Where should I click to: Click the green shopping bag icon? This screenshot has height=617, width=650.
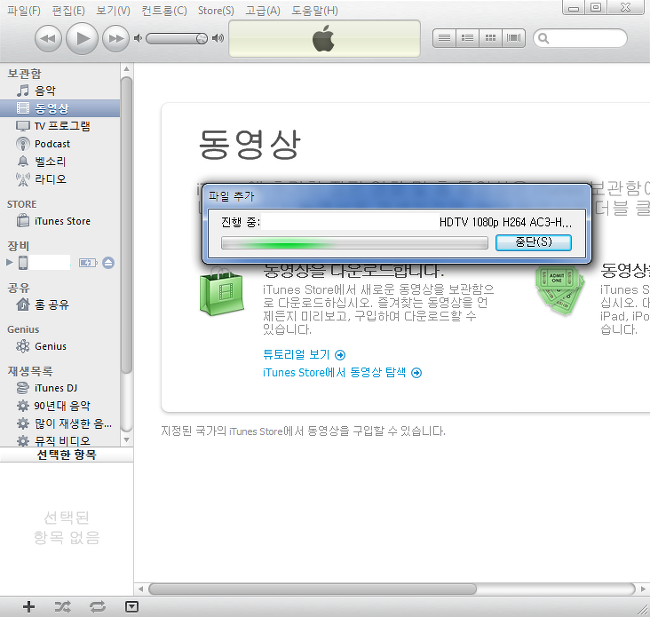(221, 292)
